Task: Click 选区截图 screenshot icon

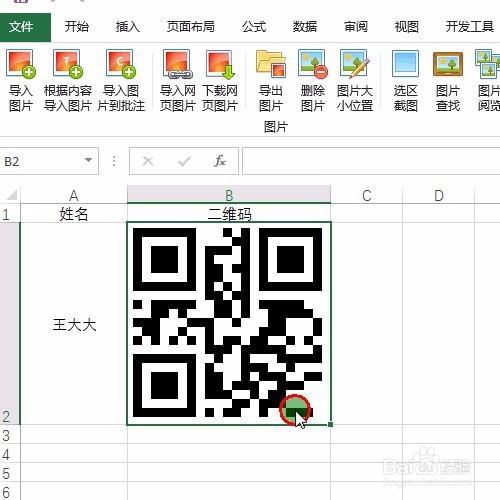Action: [405, 64]
